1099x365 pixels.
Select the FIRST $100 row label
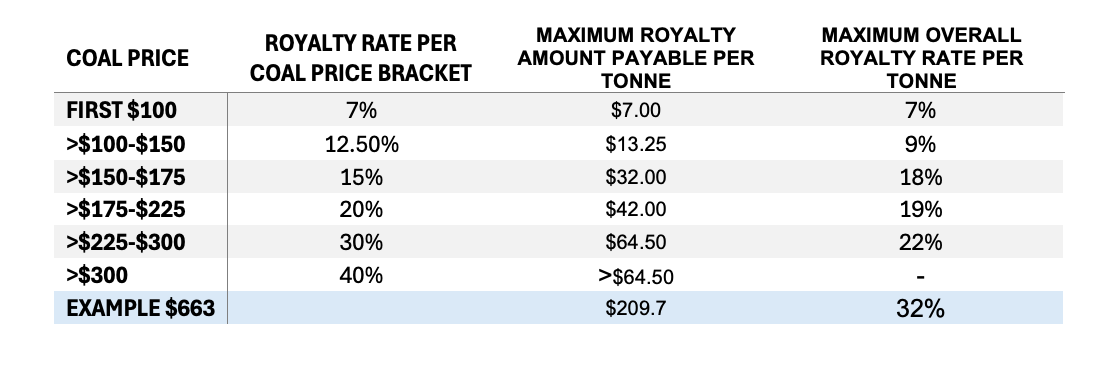point(122,111)
